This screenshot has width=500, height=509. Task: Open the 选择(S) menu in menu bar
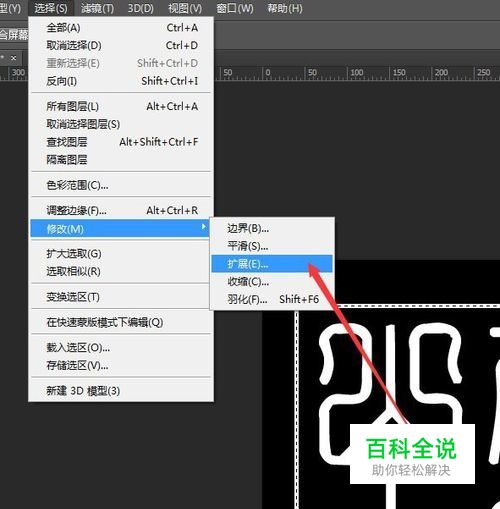pyautogui.click(x=51, y=8)
